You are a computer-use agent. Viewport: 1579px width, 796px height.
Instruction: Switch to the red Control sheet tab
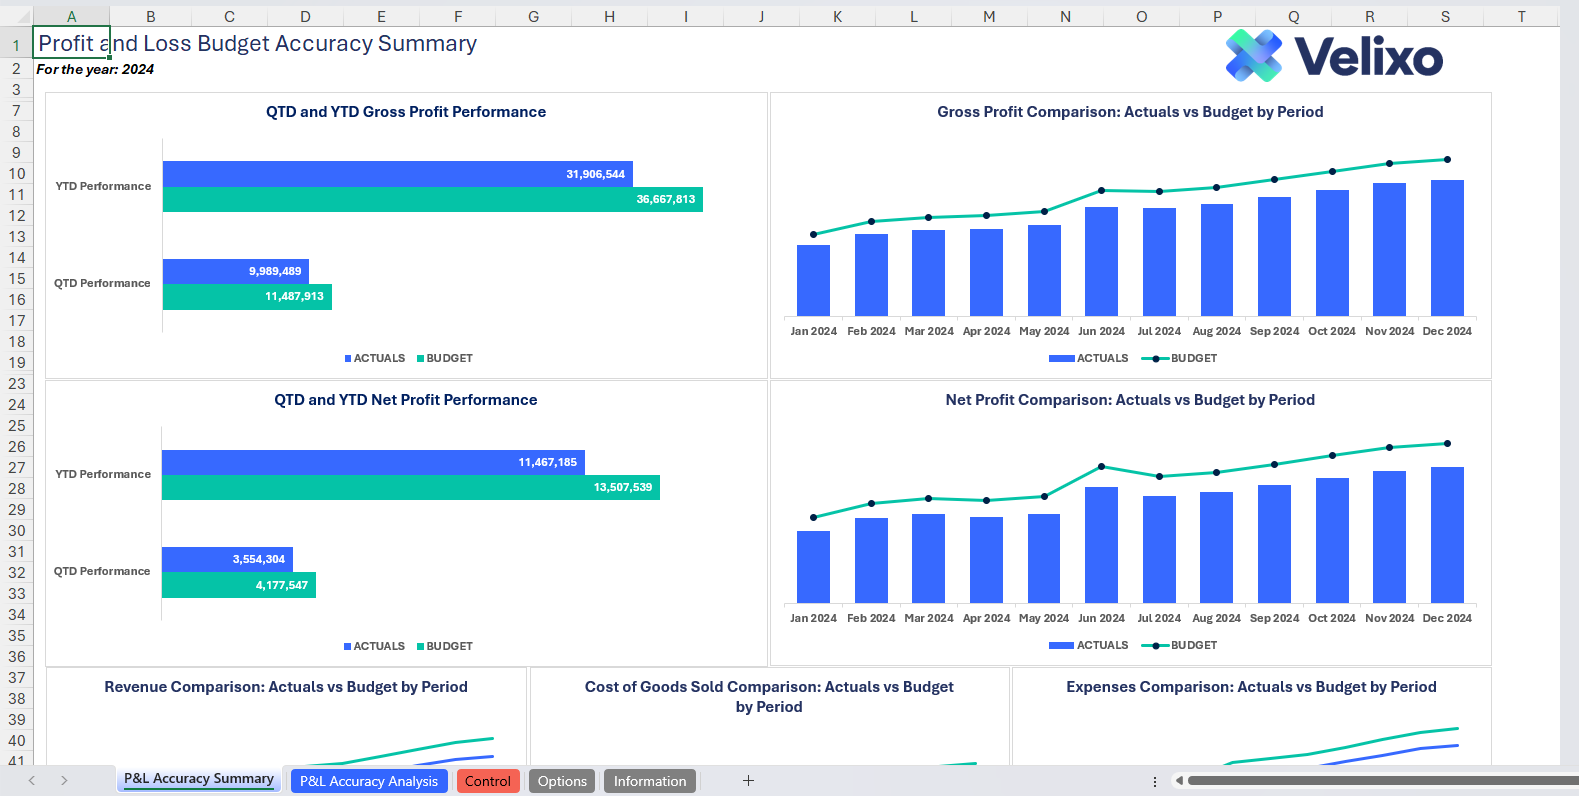[x=487, y=781]
